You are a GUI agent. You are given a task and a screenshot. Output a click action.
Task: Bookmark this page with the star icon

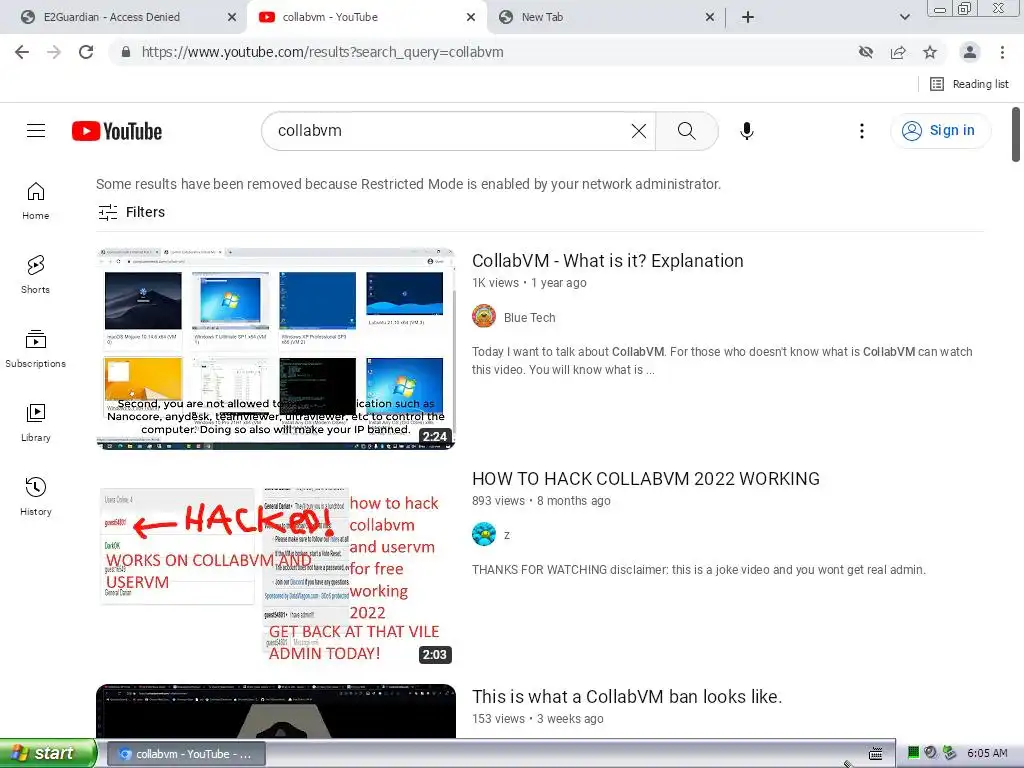point(930,52)
